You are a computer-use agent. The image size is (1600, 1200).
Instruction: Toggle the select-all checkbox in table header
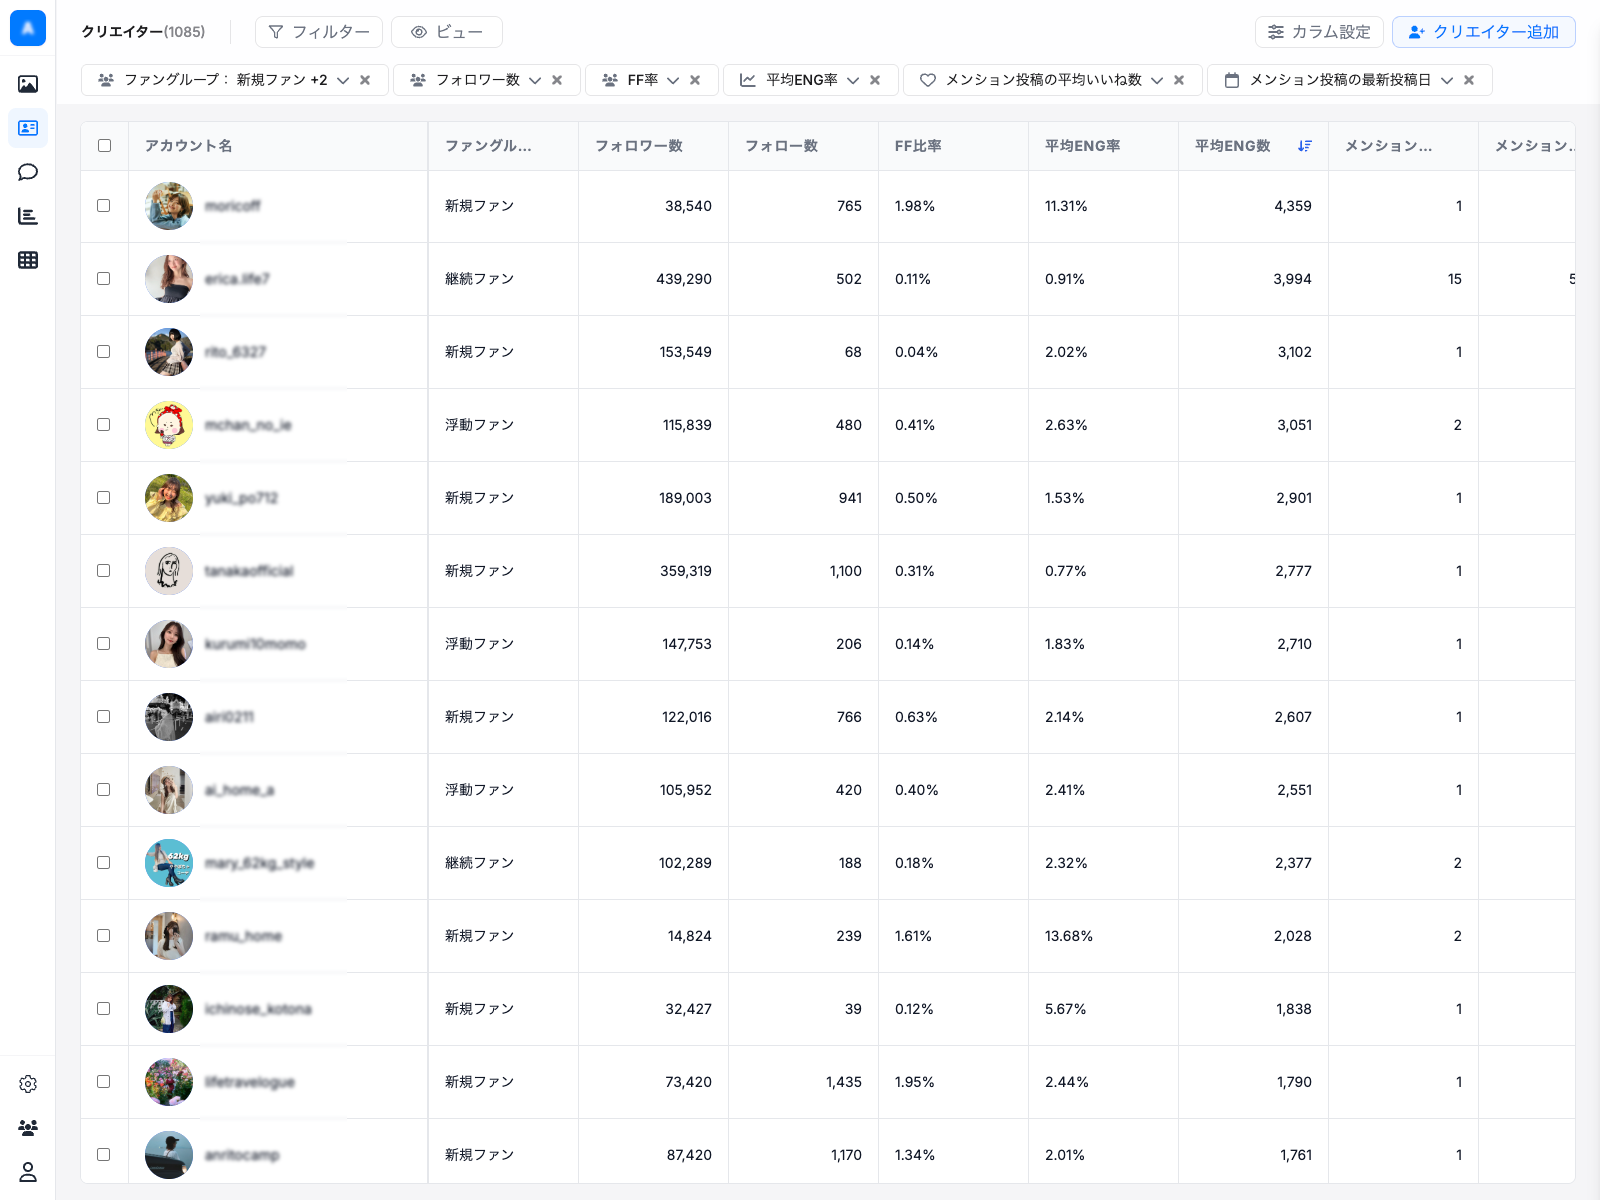104,146
